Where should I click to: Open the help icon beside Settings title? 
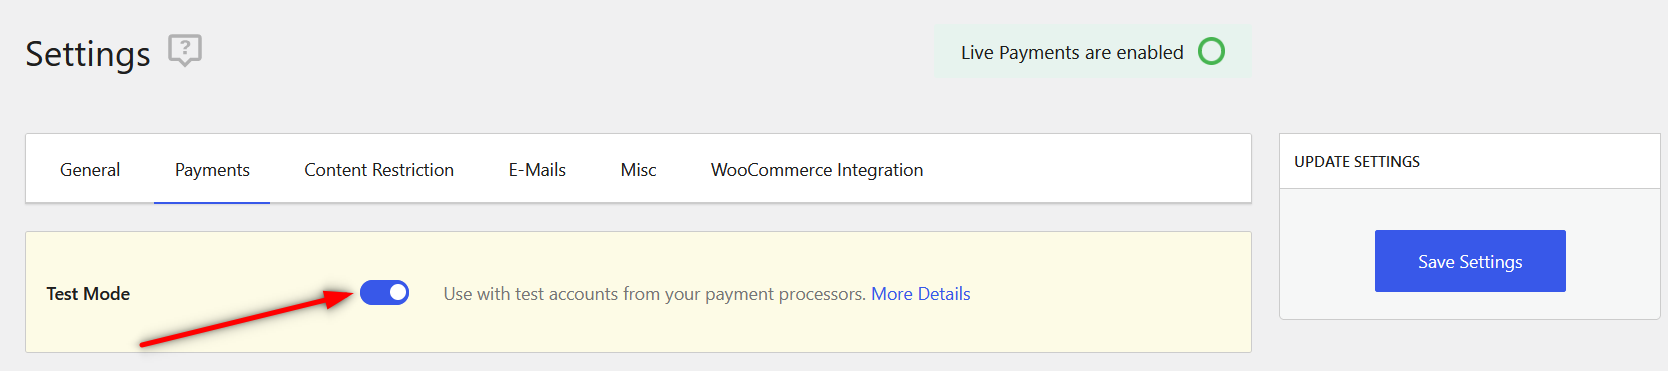pyautogui.click(x=185, y=50)
